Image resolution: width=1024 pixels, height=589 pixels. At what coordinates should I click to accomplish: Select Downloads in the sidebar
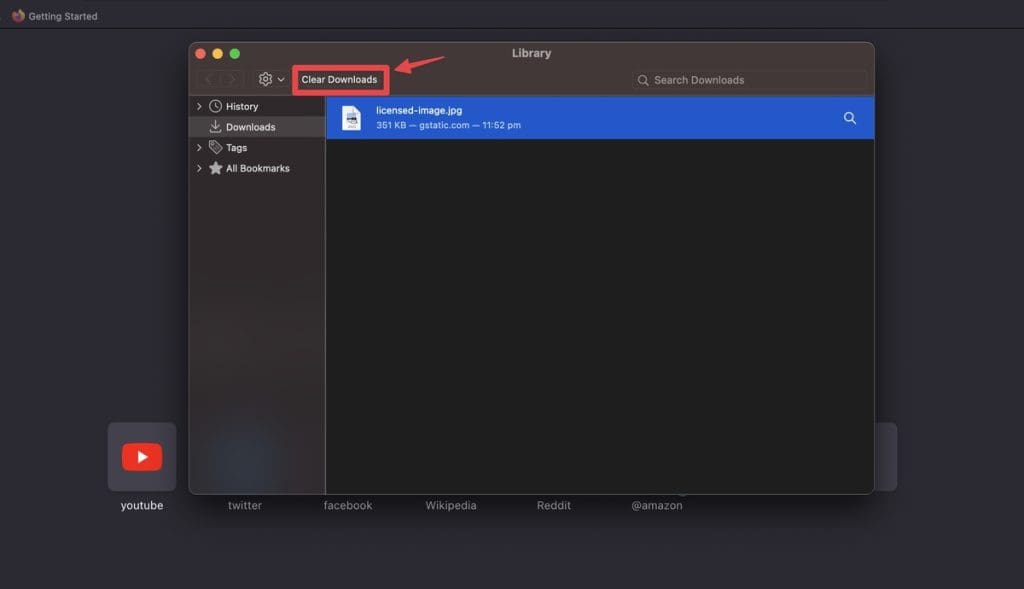click(257, 127)
